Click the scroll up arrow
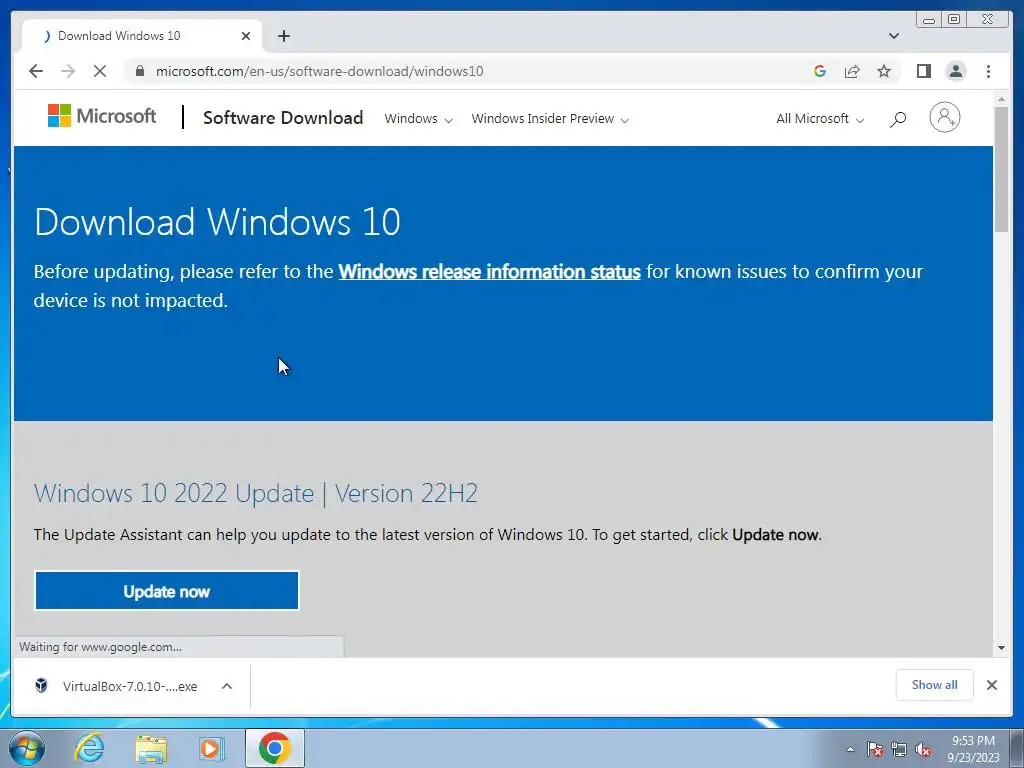The height and width of the screenshot is (768, 1024). tap(1001, 99)
